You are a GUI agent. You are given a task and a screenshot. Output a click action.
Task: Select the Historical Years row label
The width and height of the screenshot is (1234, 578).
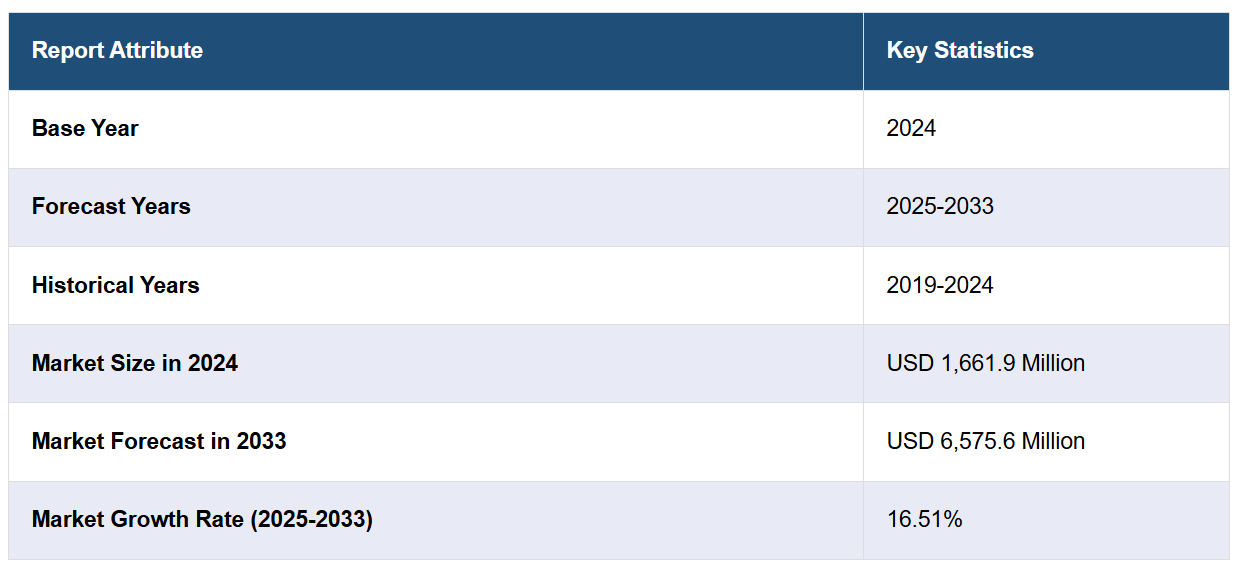115,285
